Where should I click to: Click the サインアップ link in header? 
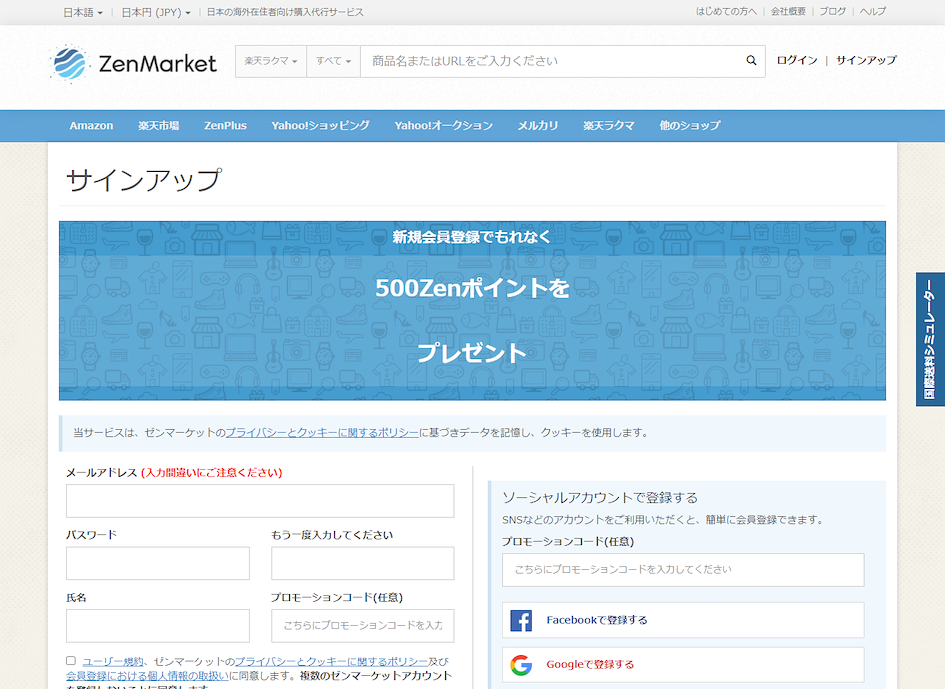point(866,60)
